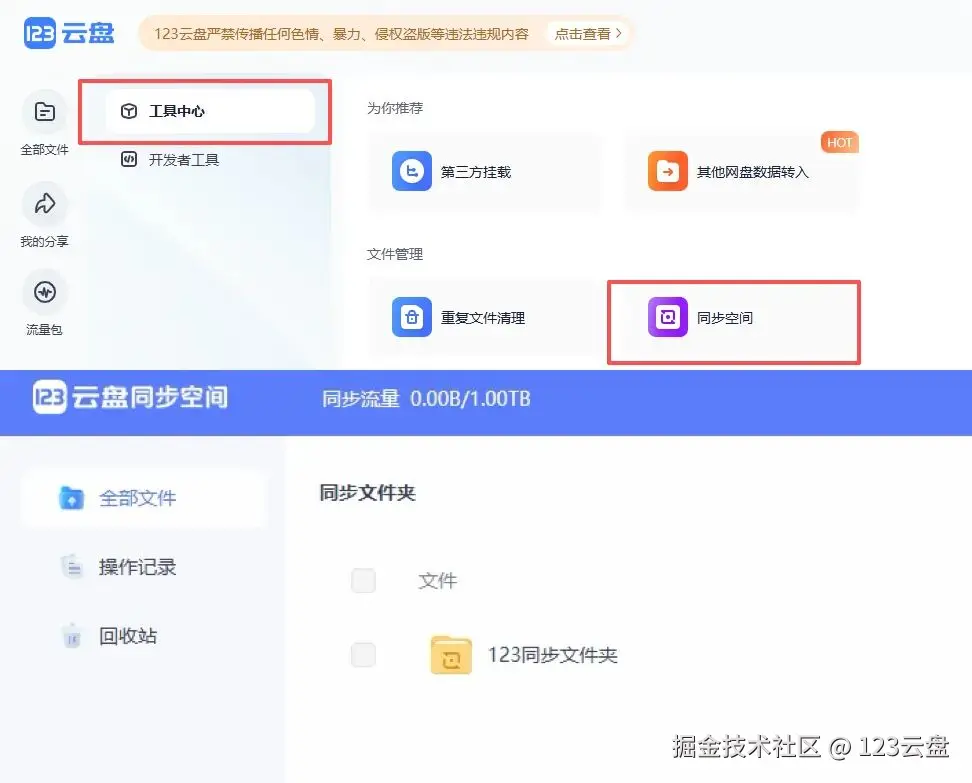Click the 工具中心 cube icon
Screen dimensions: 972x783
click(x=128, y=111)
